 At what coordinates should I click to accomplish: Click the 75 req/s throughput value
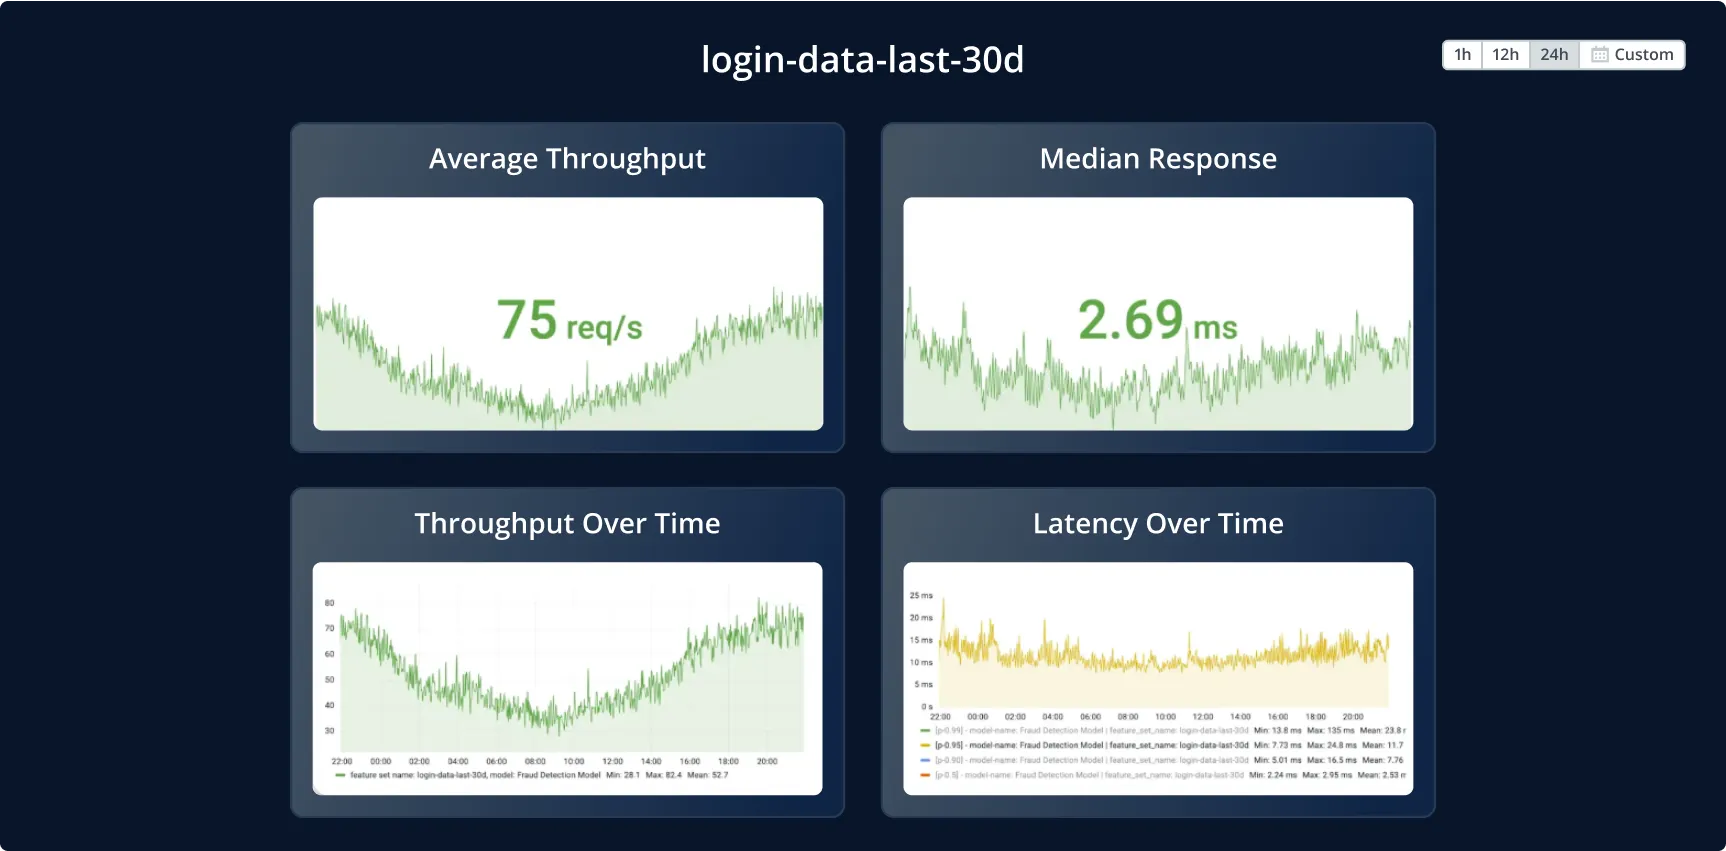(569, 320)
